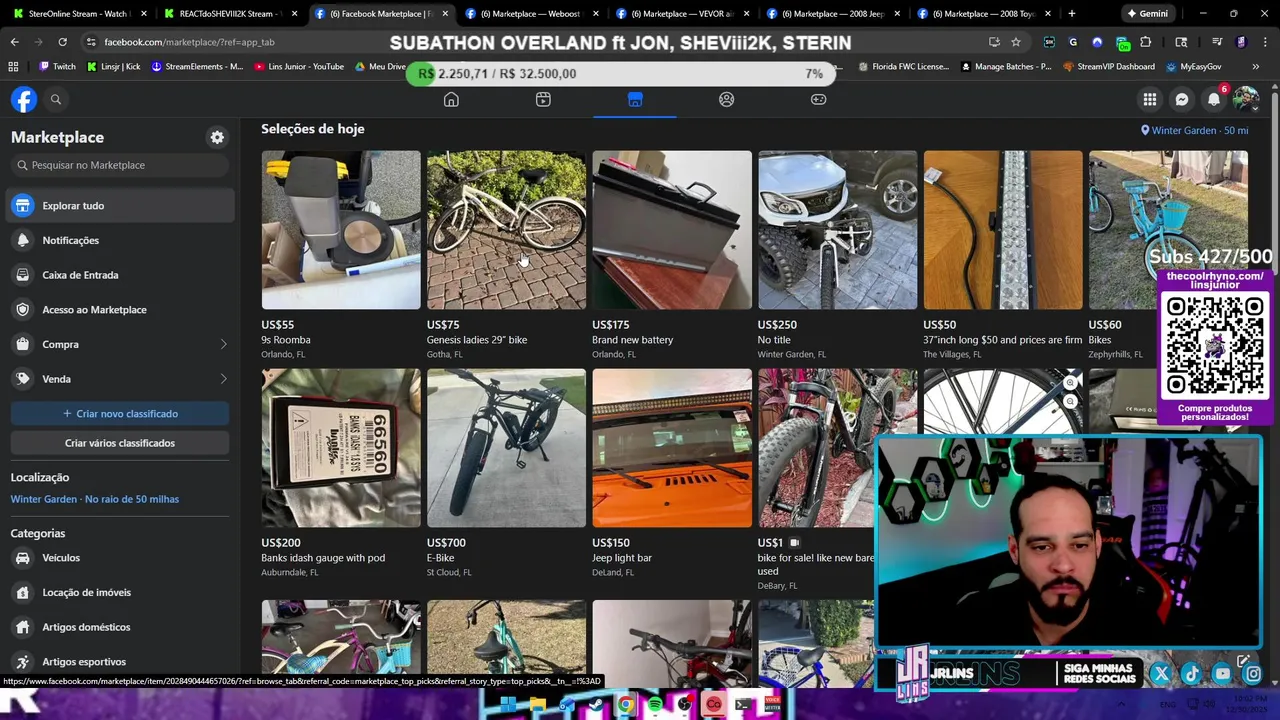Click the browser back arrow

[x=14, y=42]
